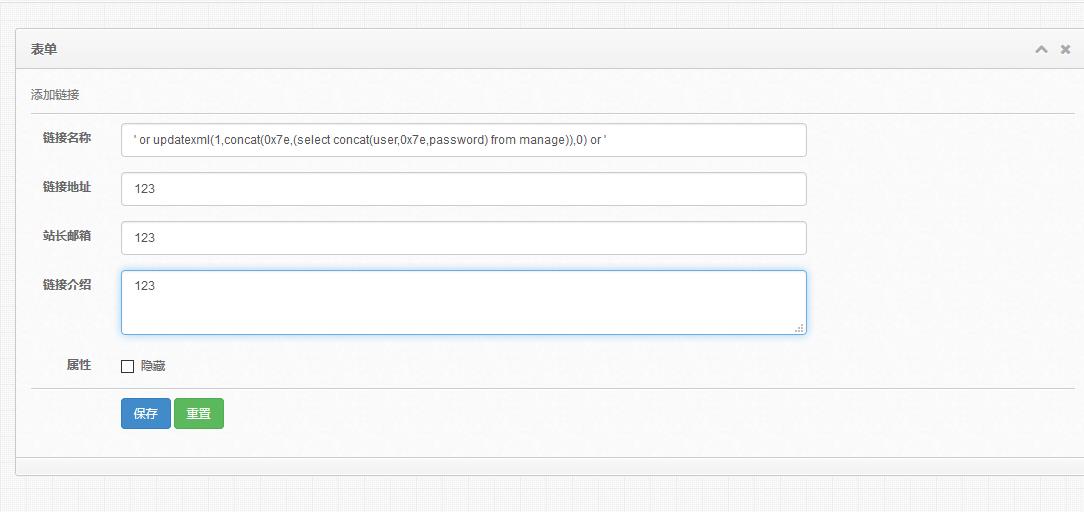
Task: Select the 站长邮箱 input field
Action: click(x=464, y=238)
